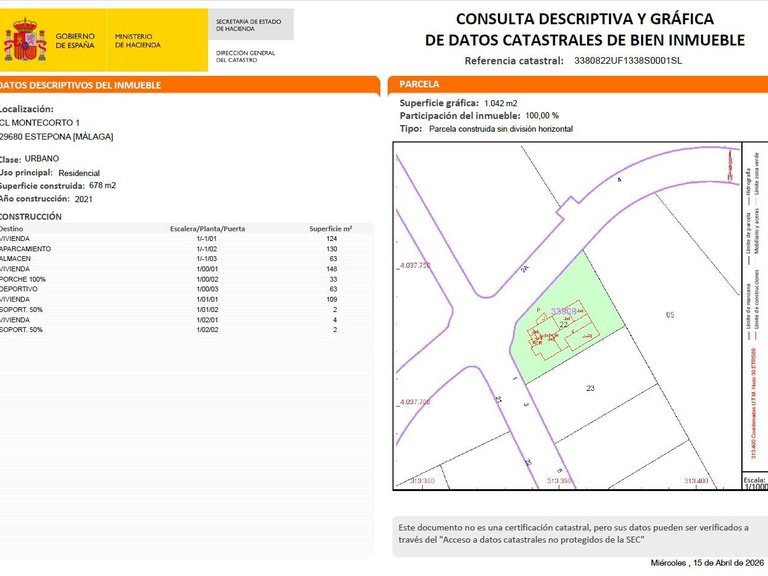Select surface value '148'
768x576 pixels.
click(x=332, y=269)
